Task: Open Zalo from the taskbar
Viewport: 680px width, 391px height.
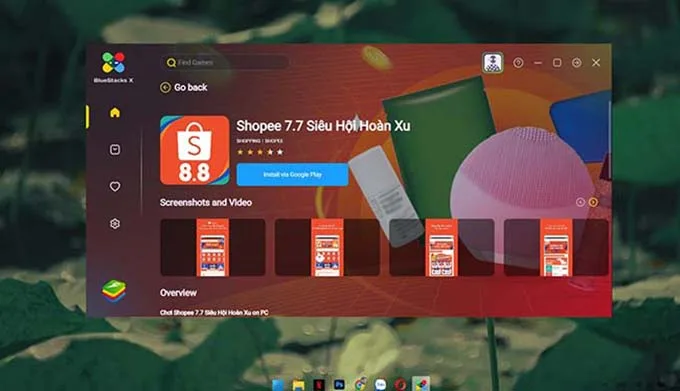Action: pos(380,384)
